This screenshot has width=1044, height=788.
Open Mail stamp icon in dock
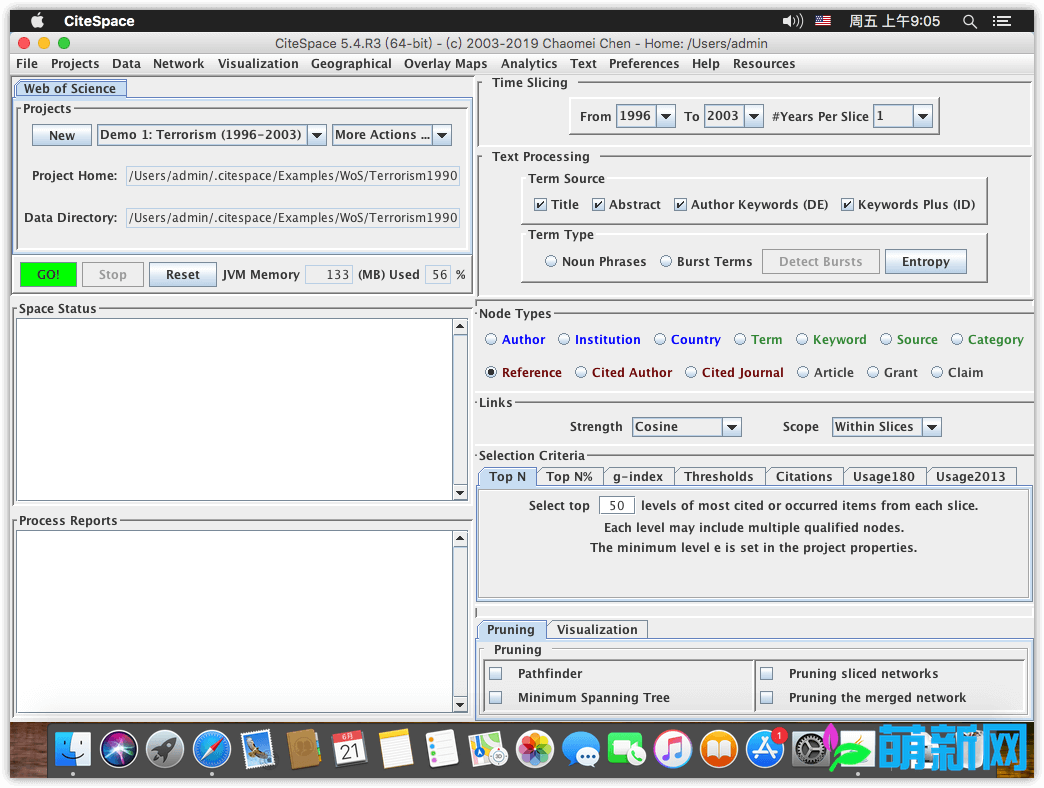point(258,749)
